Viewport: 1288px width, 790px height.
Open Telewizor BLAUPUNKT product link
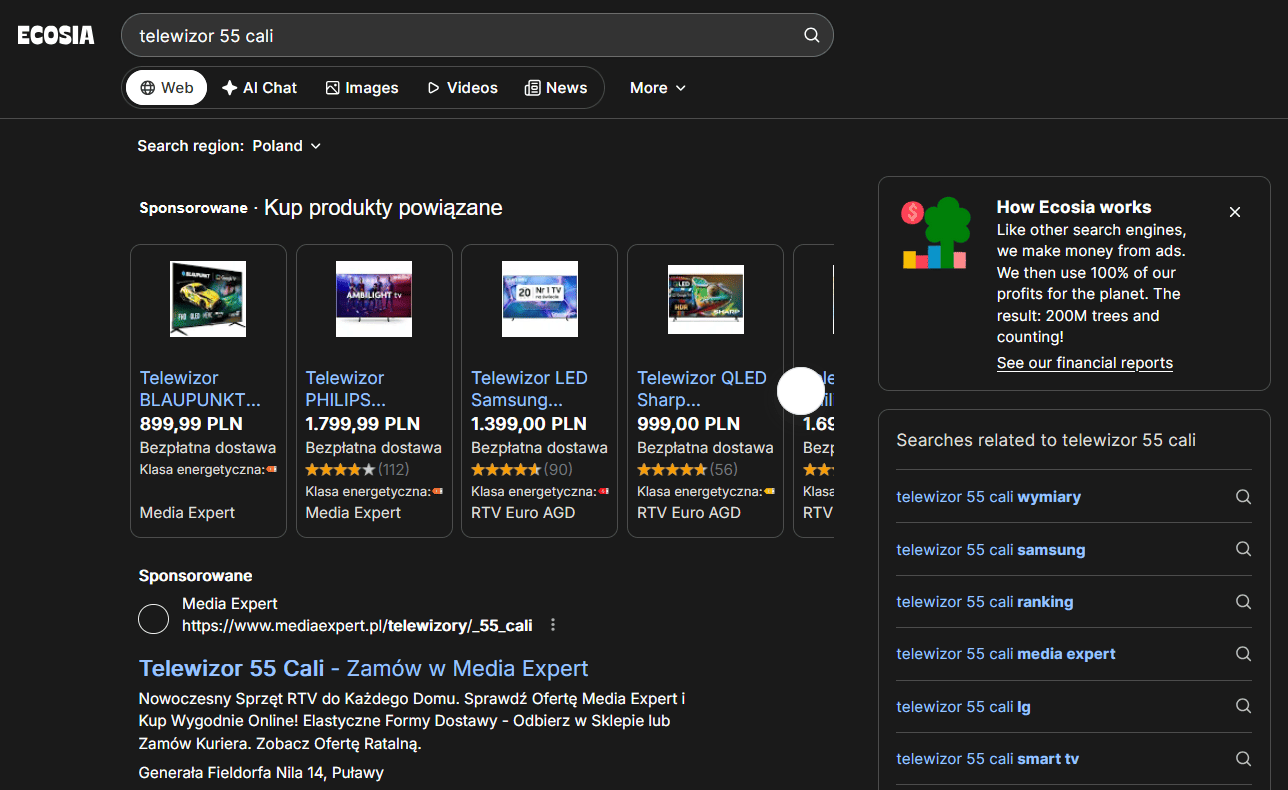[200, 389]
